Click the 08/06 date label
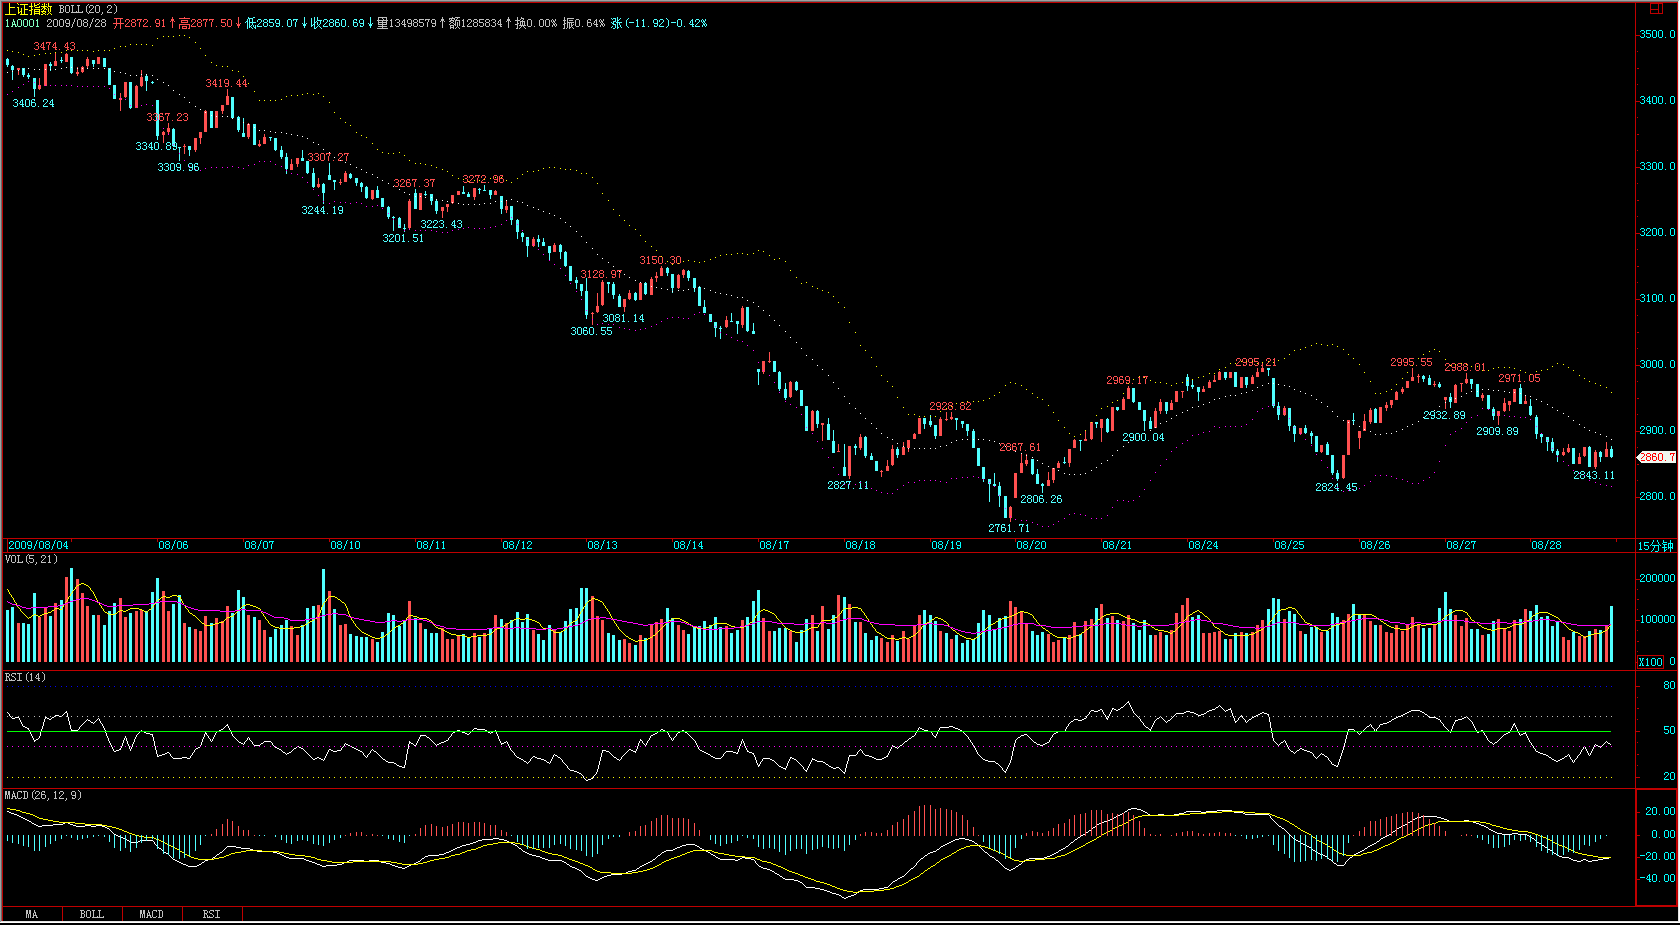Viewport: 1680px width, 925px height. 174,545
